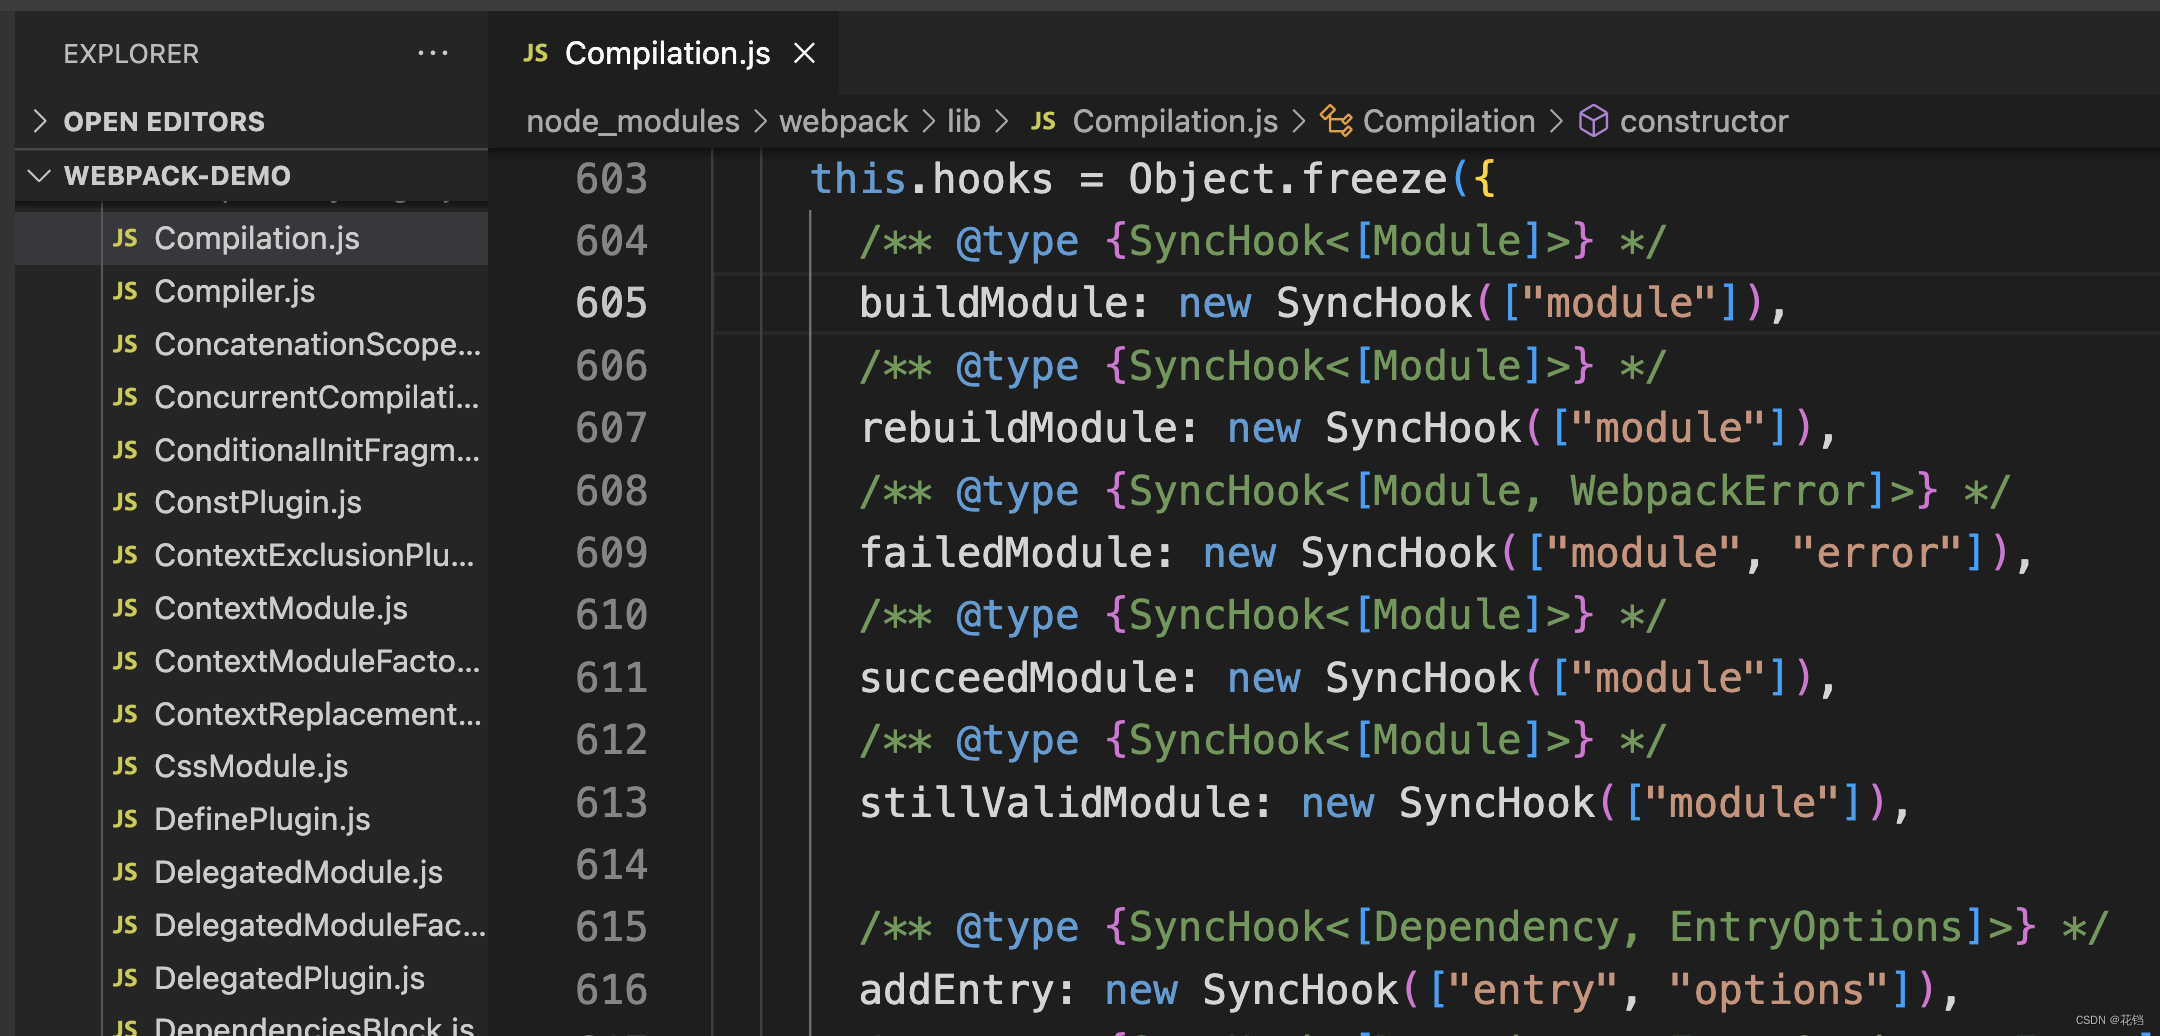
Task: Click the EXPLORER panel title
Action: [x=131, y=54]
